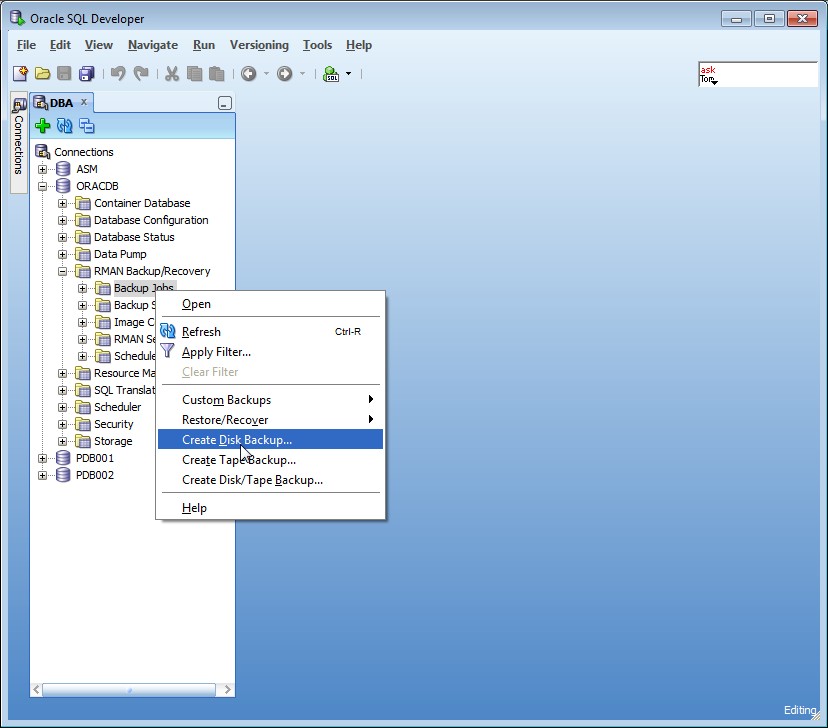Click the Save toolbar icon
This screenshot has height=728, width=828.
tap(64, 73)
